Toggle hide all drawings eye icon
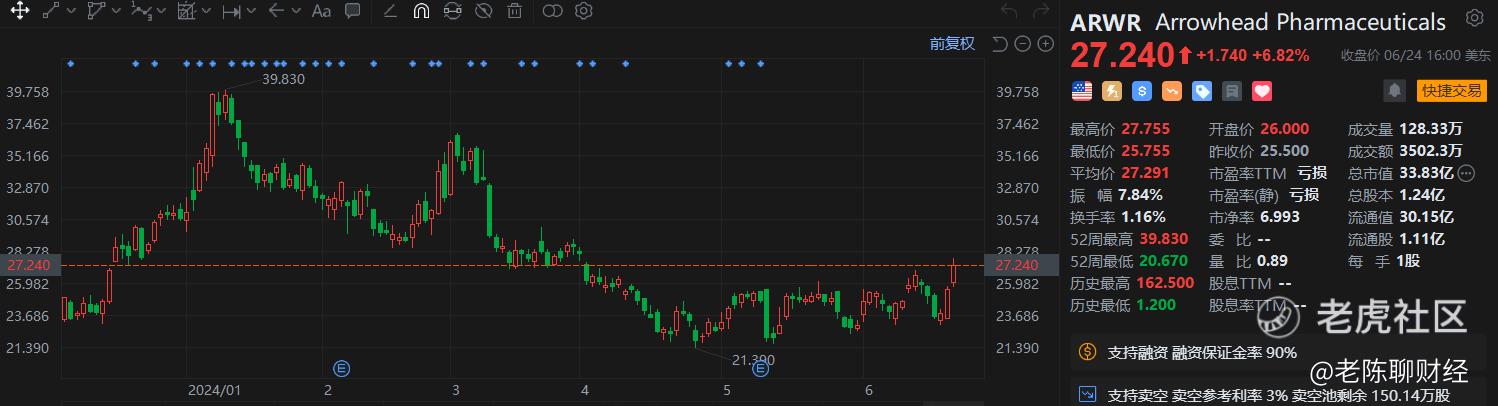Viewport: 1498px width, 406px height. 483,12
